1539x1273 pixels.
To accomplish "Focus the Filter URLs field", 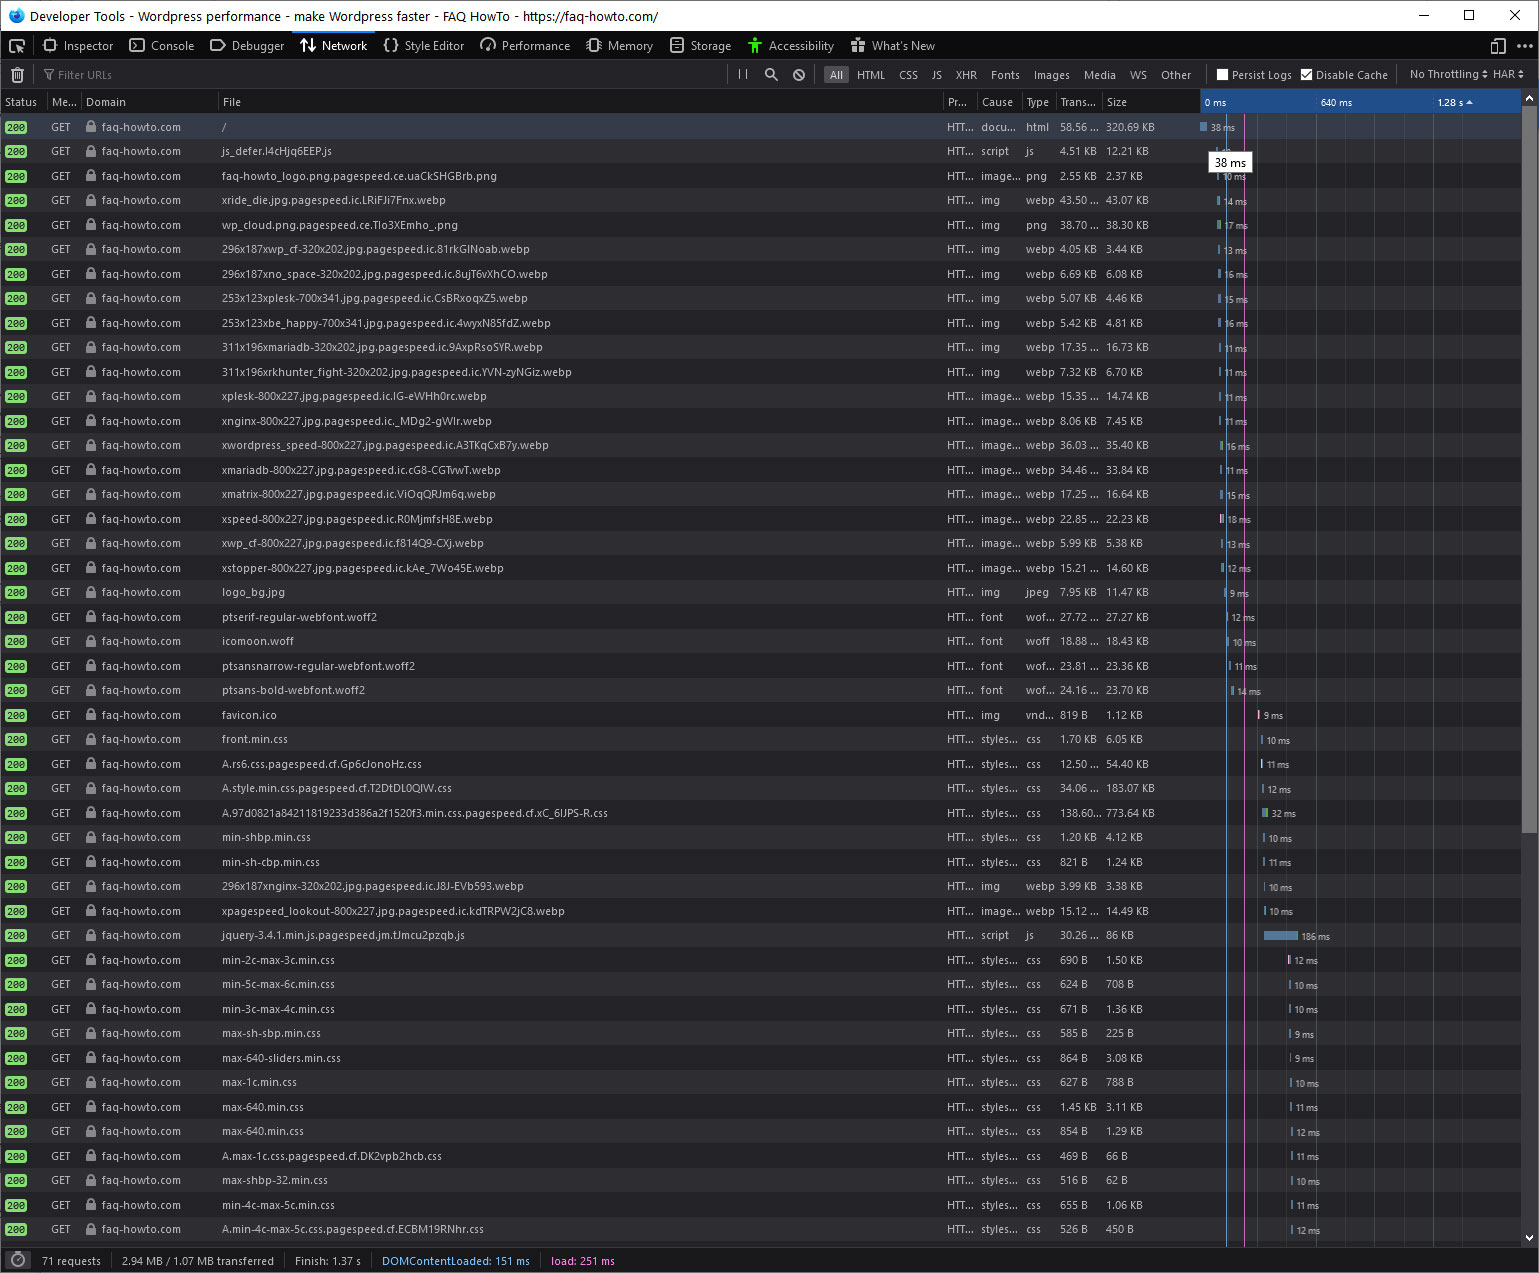I will coord(380,75).
